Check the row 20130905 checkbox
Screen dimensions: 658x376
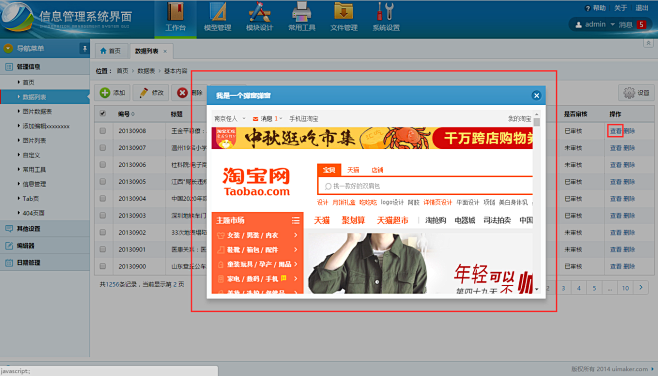[x=103, y=182]
